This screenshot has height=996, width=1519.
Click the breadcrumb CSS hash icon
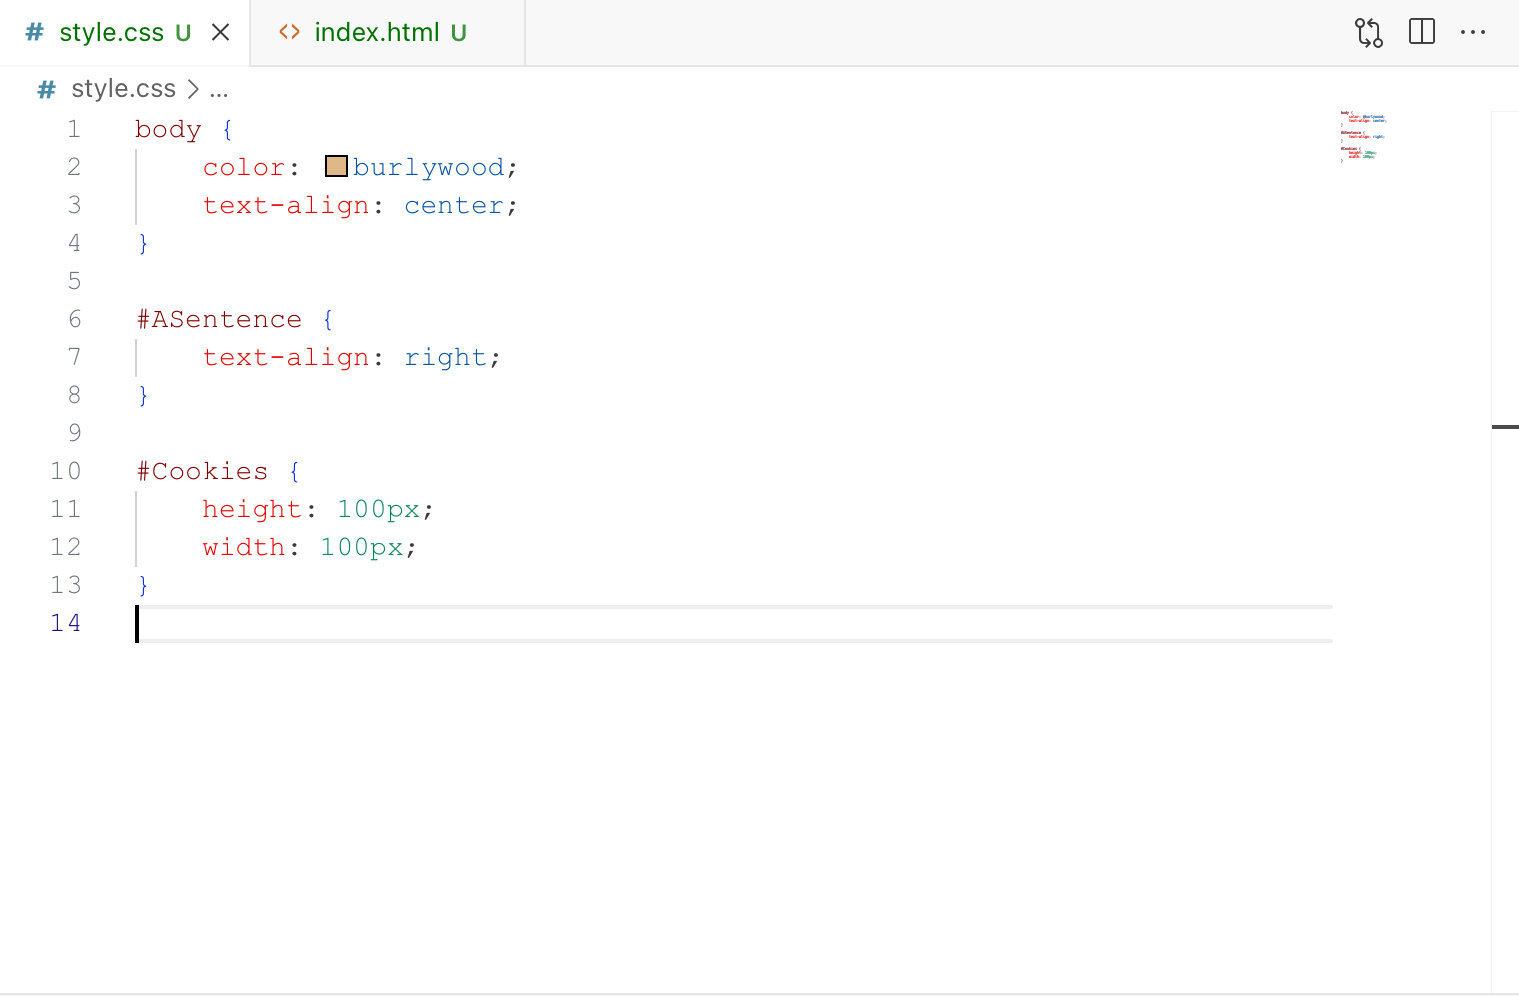click(46, 90)
